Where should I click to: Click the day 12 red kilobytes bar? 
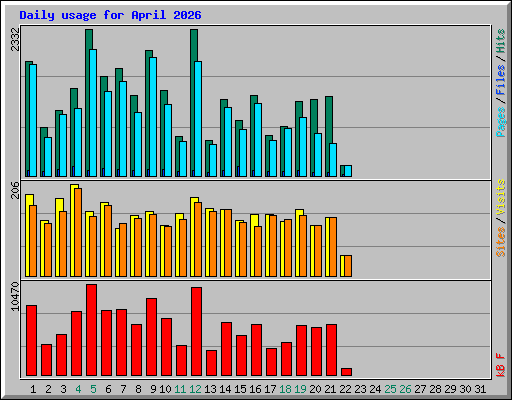[x=197, y=332]
